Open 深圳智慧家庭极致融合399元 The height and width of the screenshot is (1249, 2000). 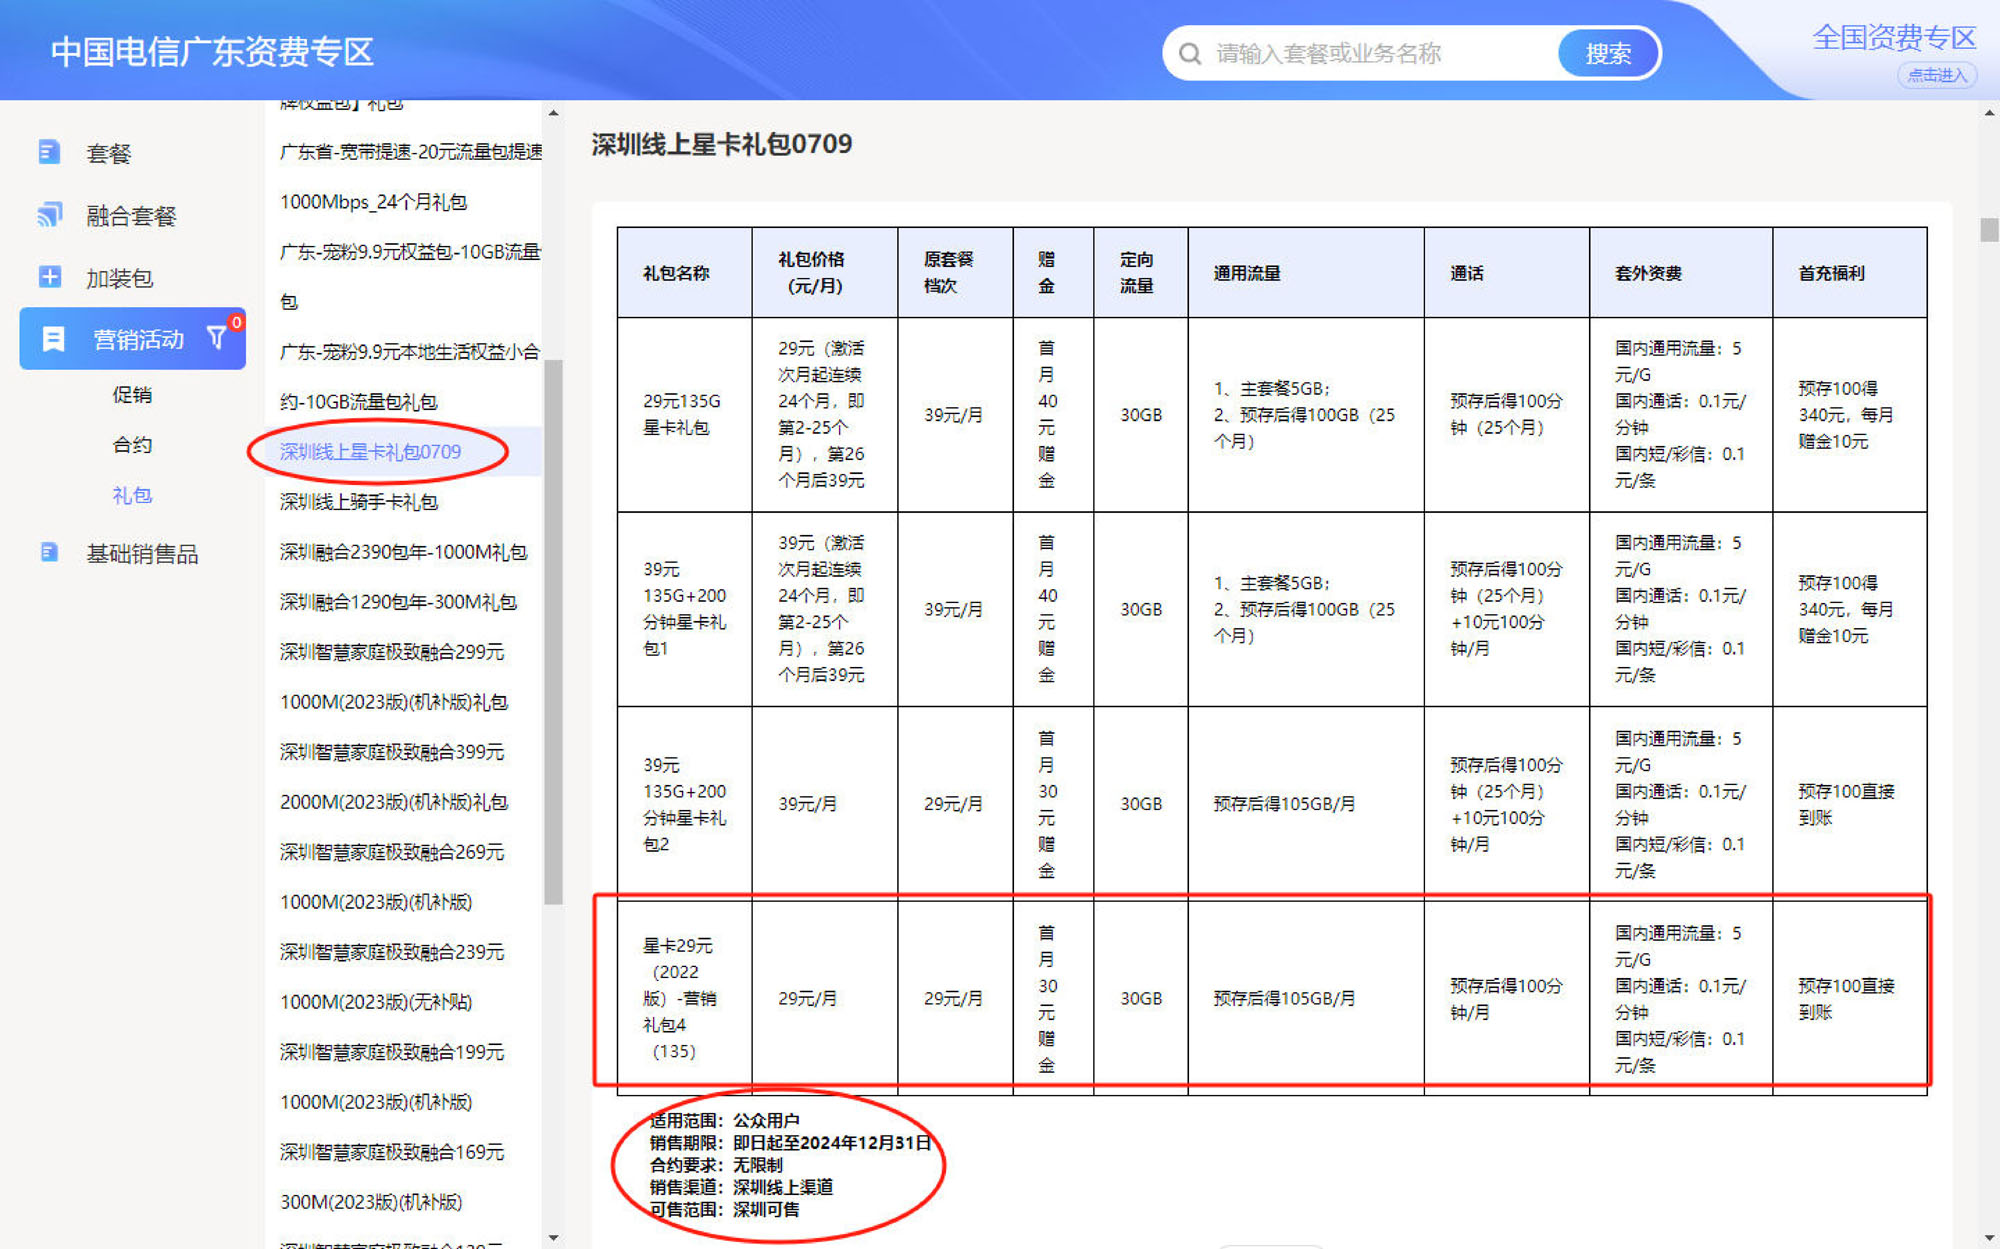point(392,751)
